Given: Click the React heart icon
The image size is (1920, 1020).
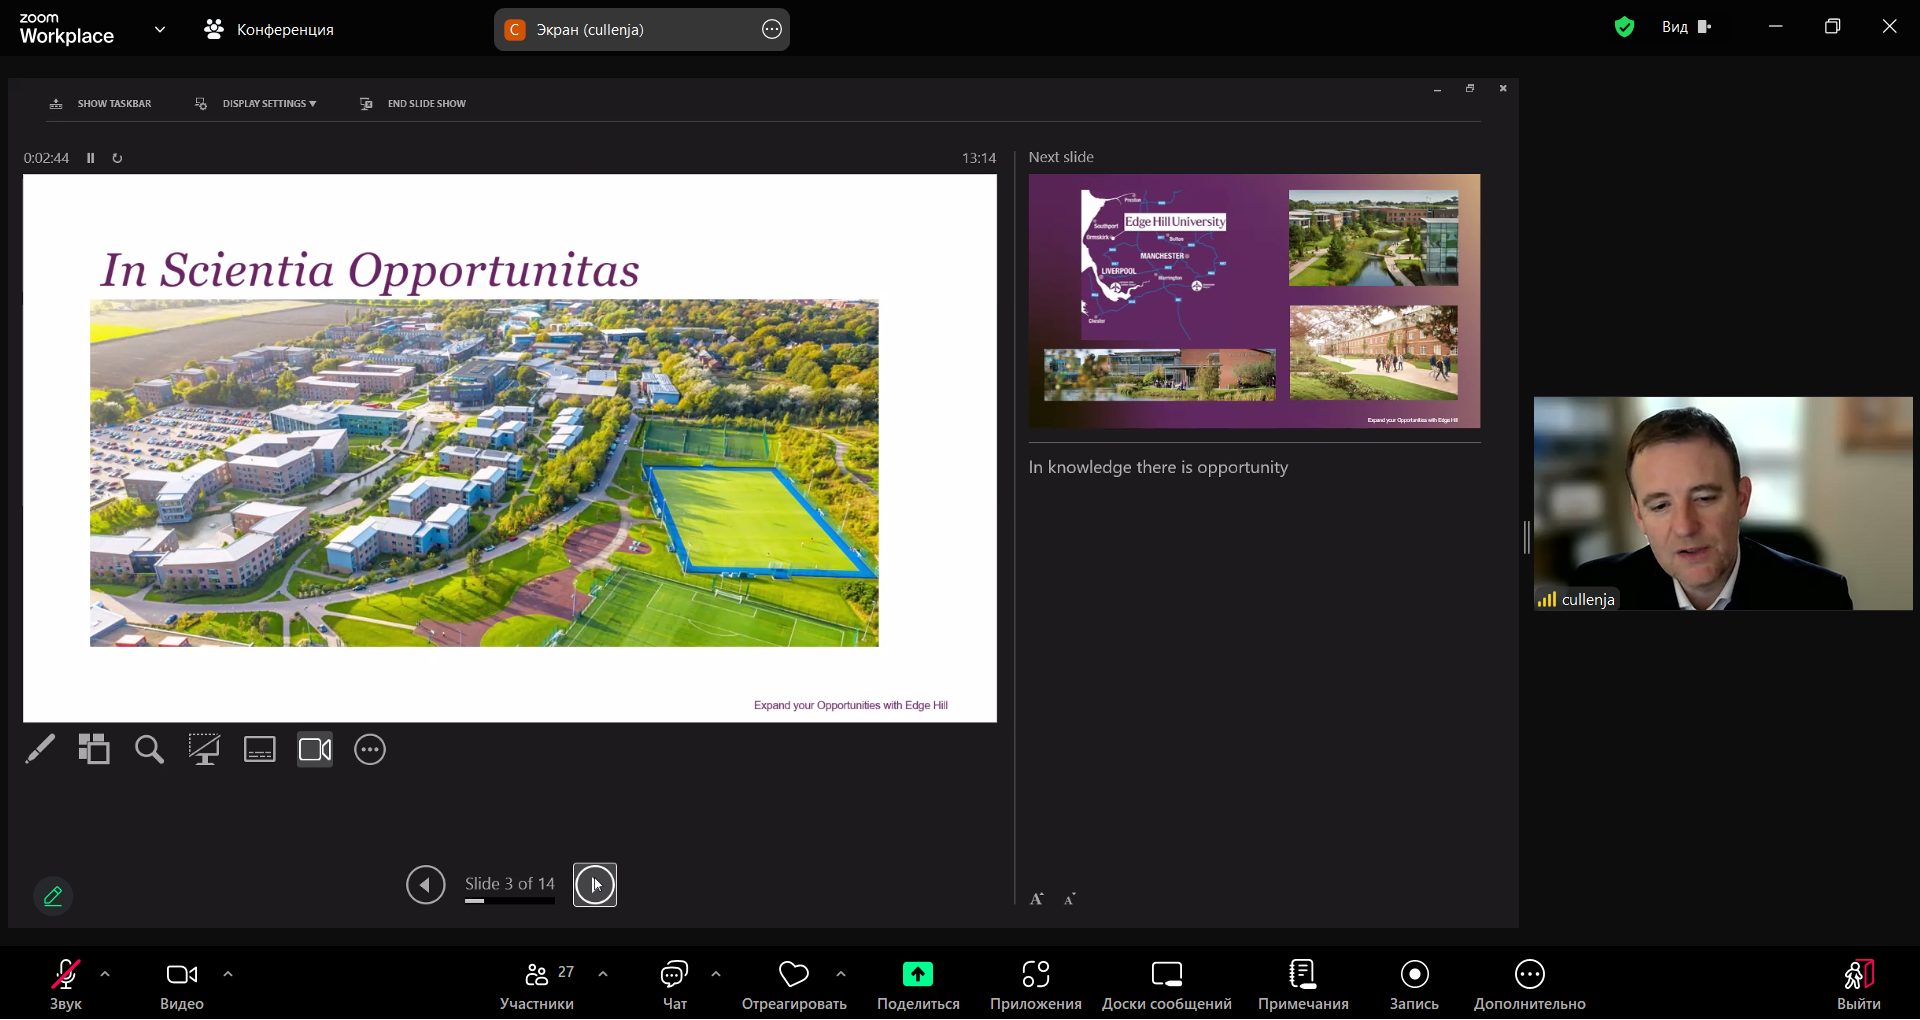Looking at the screenshot, I should click(x=793, y=975).
